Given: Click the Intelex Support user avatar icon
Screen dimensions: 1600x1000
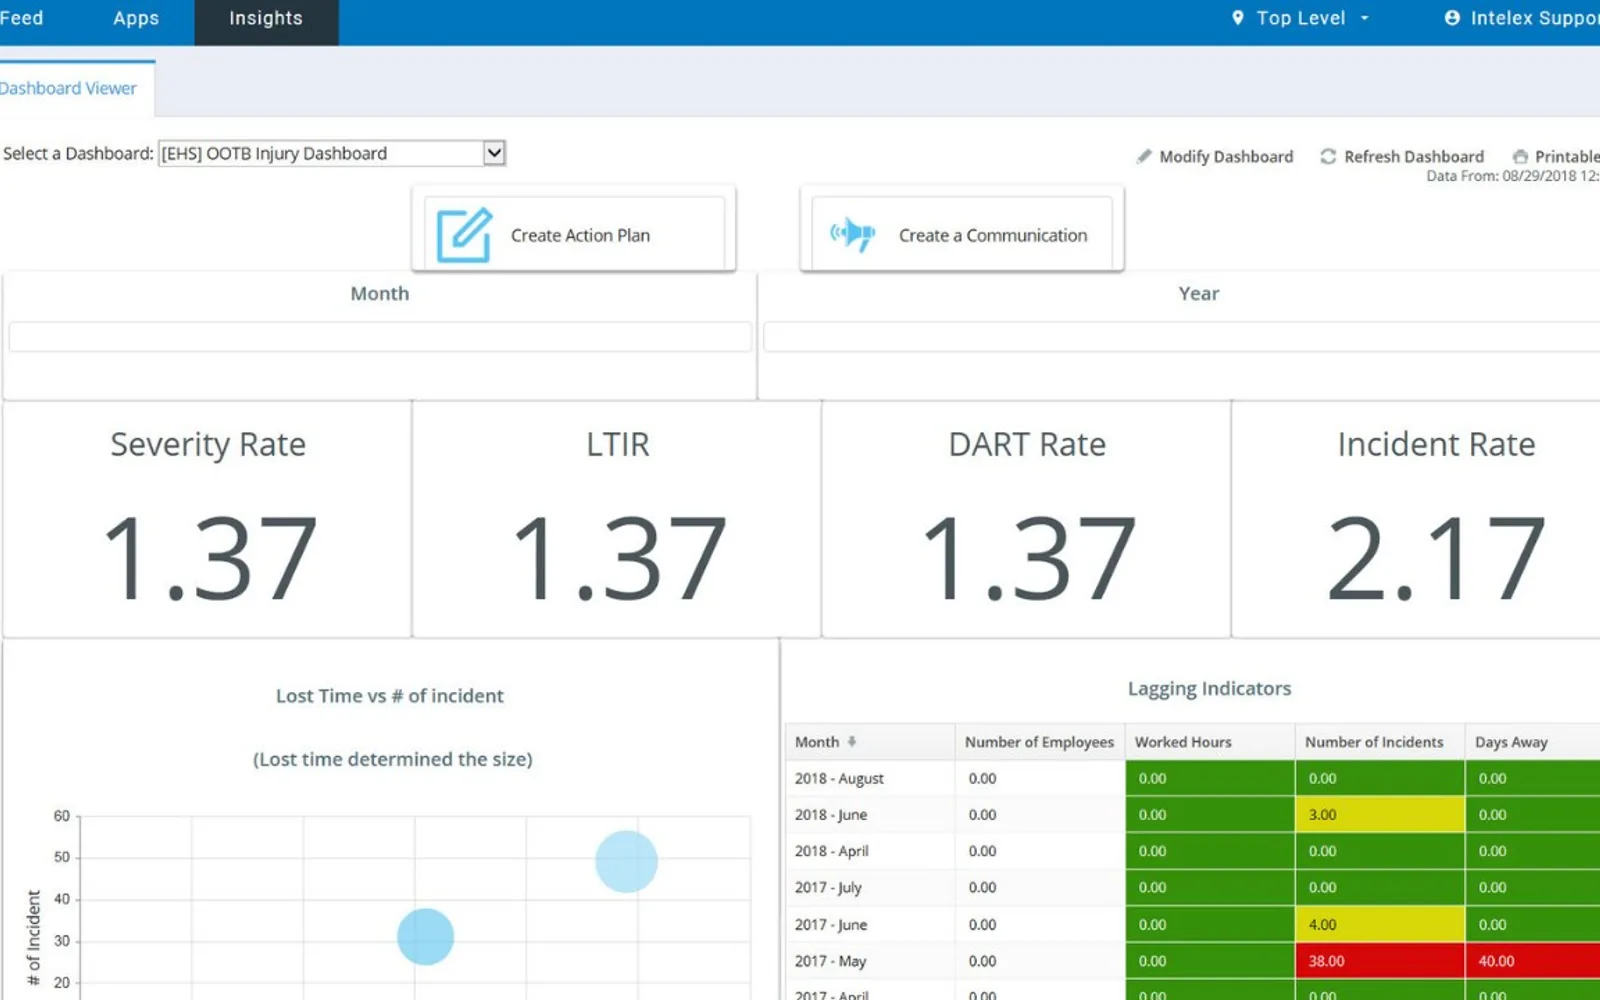Looking at the screenshot, I should click(1452, 18).
